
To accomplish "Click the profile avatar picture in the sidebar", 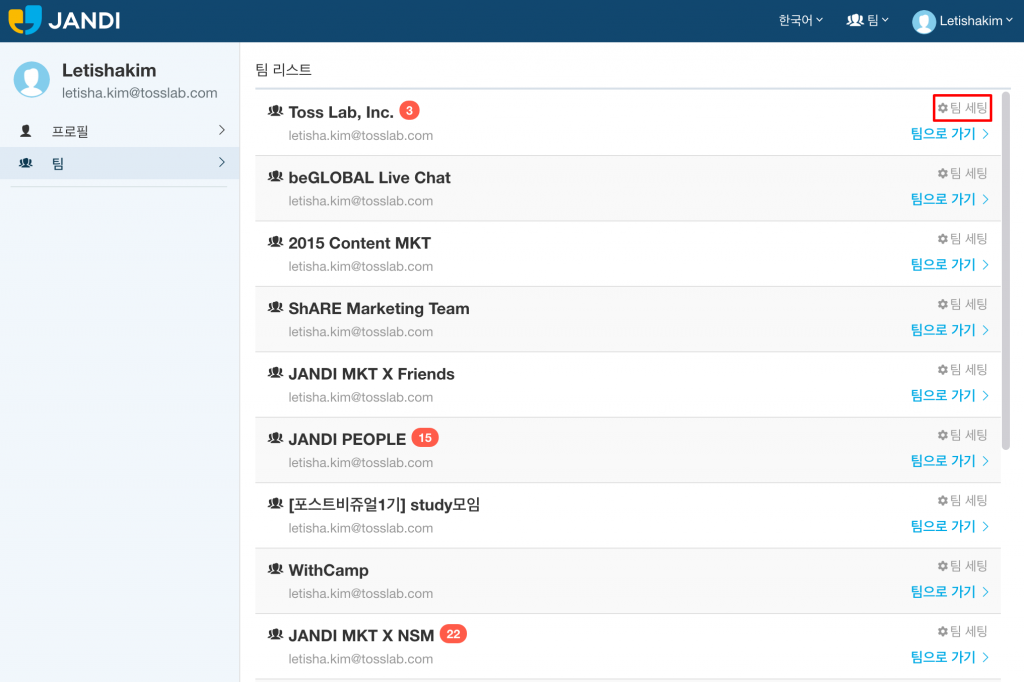I will 30,79.
